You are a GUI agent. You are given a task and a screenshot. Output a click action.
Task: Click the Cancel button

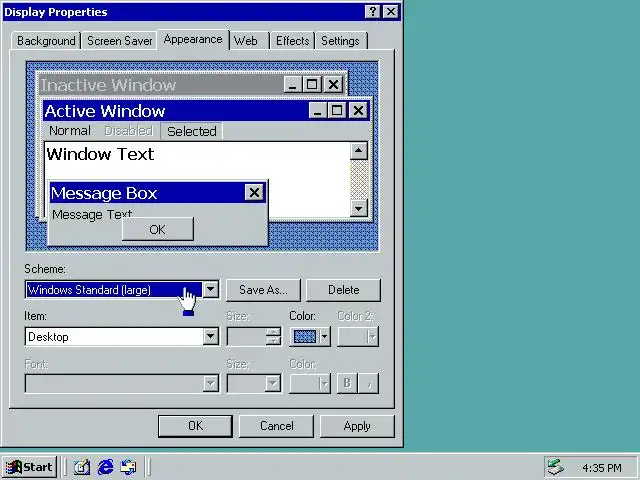[x=276, y=426]
